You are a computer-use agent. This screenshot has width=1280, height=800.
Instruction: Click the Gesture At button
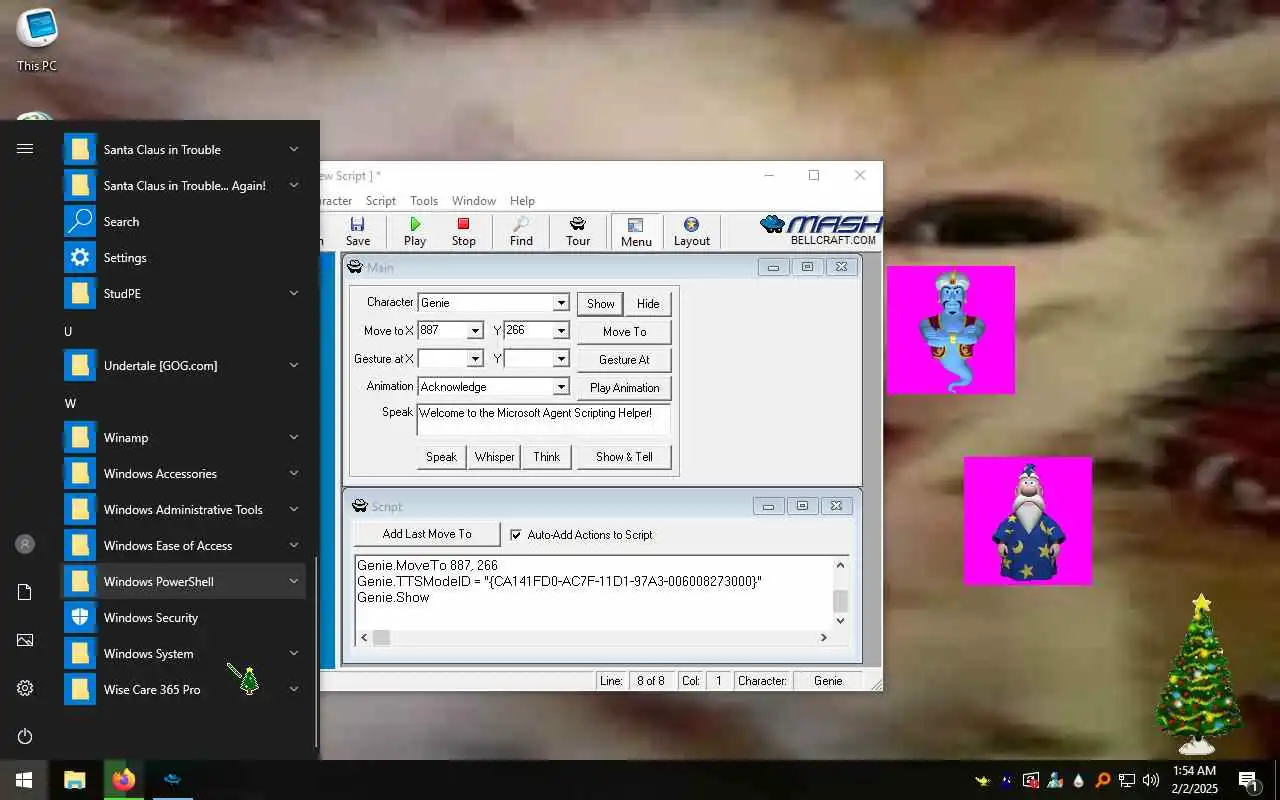[624, 359]
